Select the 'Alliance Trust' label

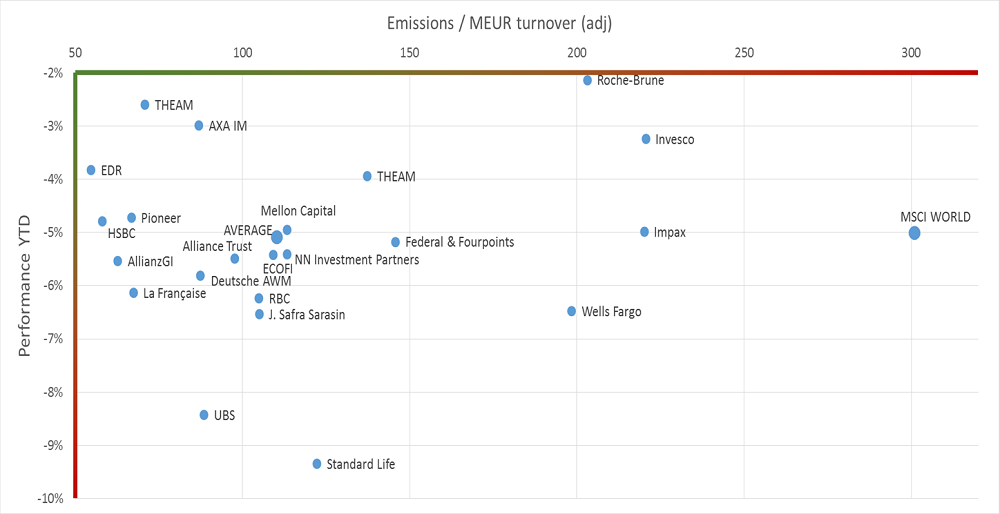(217, 246)
